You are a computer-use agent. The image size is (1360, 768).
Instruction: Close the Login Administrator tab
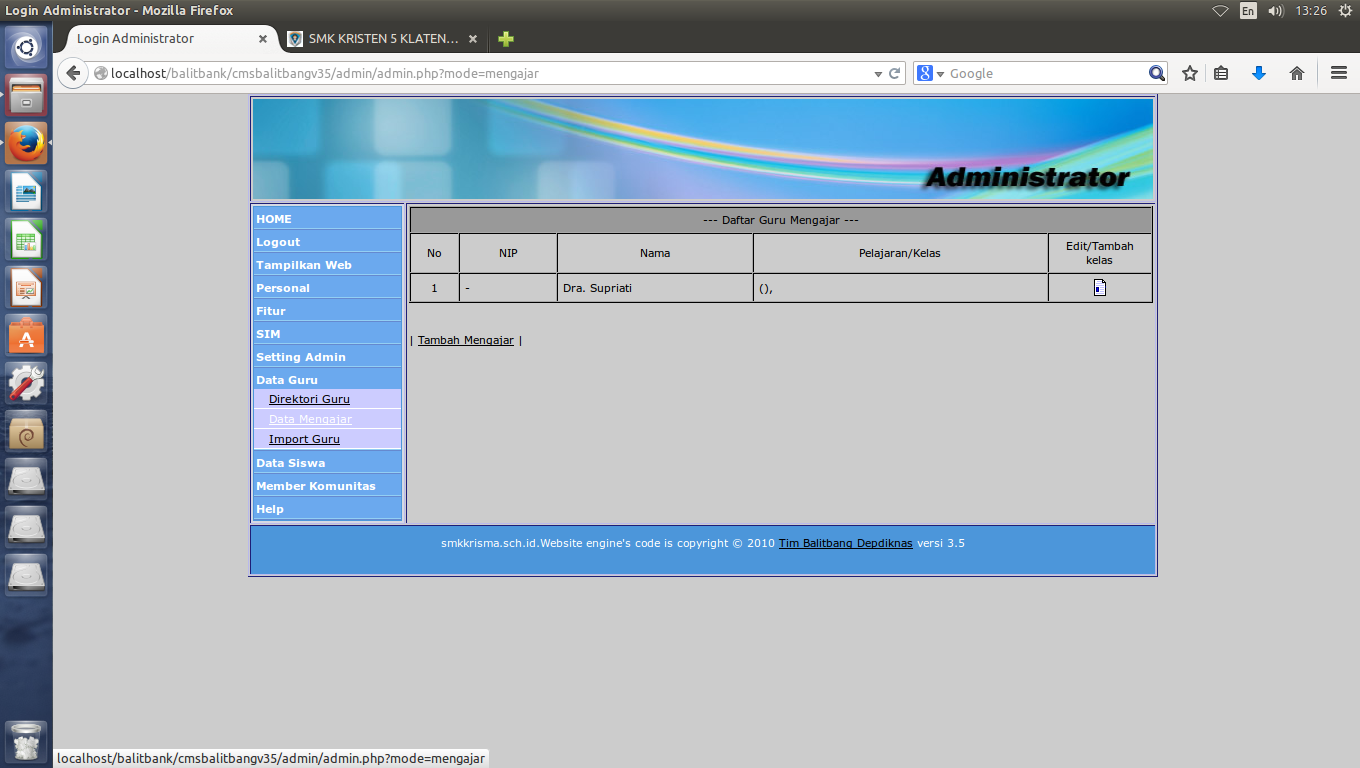click(x=263, y=39)
